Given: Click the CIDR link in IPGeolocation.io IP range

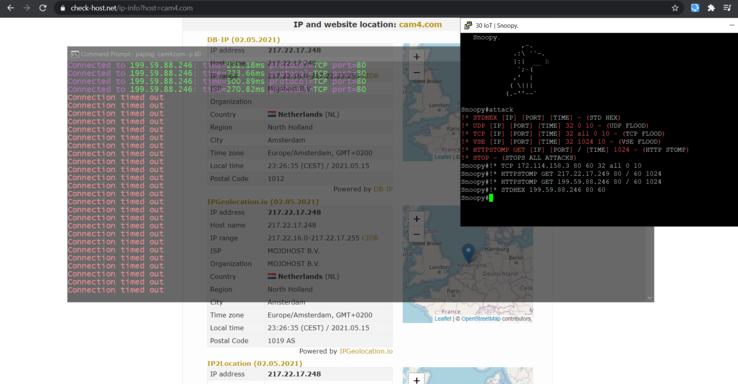Looking at the screenshot, I should click(x=370, y=238).
